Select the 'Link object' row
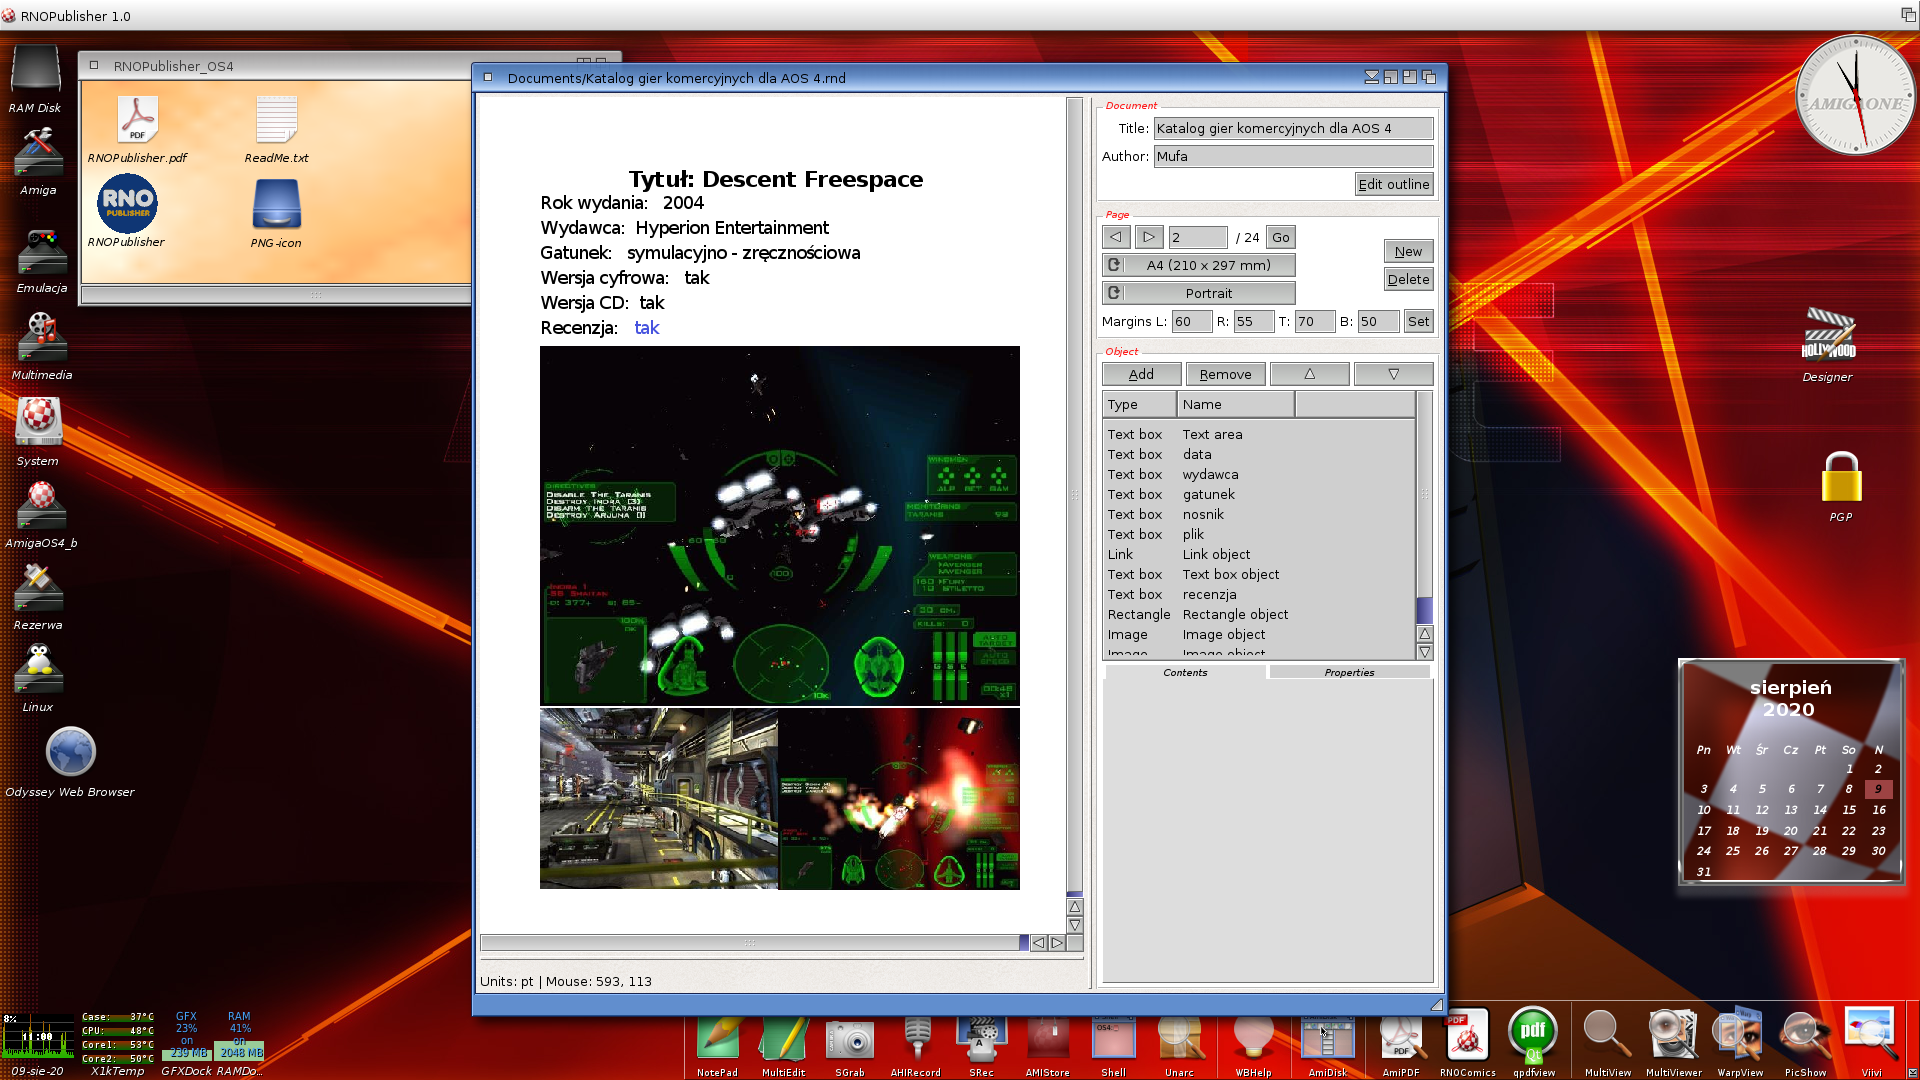The image size is (1920, 1080). 1259,554
